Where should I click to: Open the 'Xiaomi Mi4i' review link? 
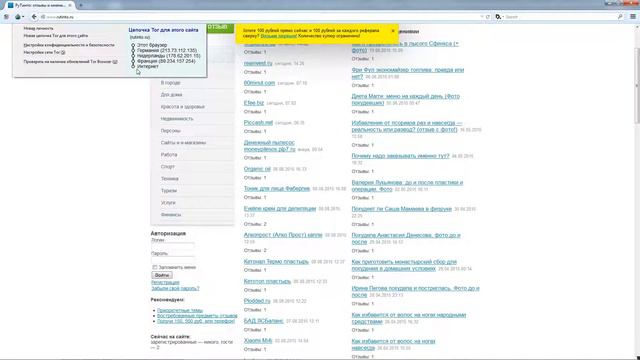pos(258,340)
